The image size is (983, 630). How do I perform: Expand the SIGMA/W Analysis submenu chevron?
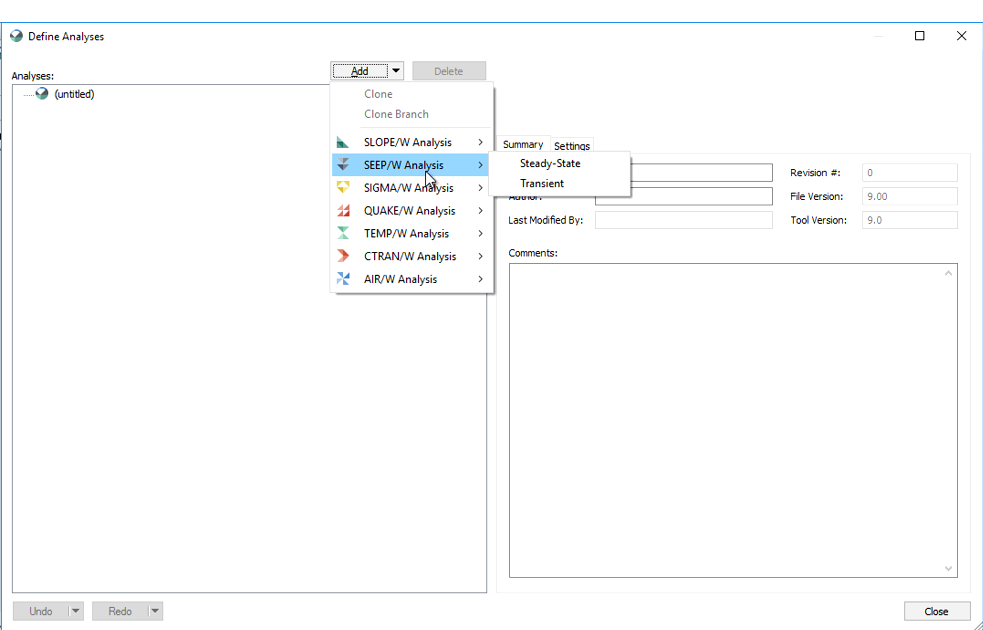click(x=480, y=187)
